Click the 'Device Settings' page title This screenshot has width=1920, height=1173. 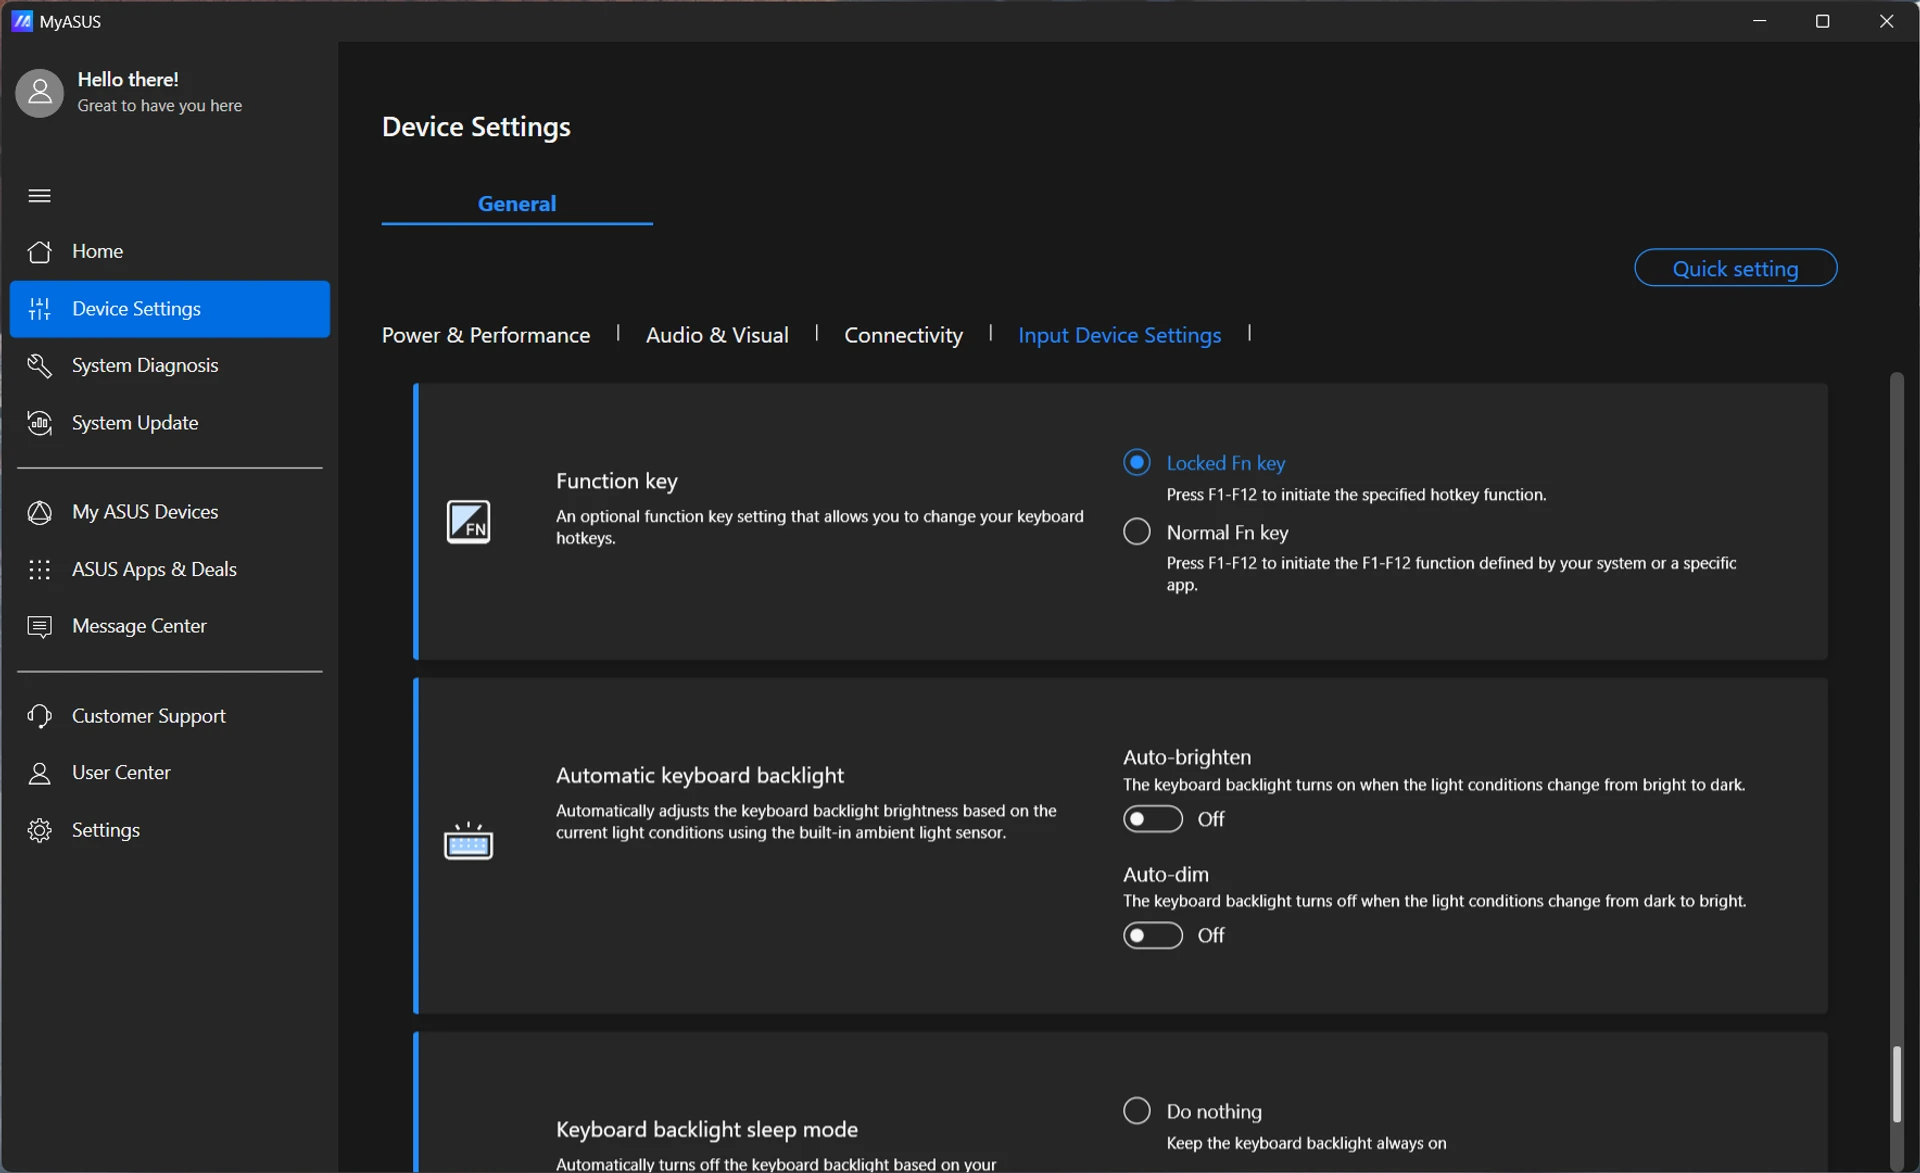tap(476, 127)
